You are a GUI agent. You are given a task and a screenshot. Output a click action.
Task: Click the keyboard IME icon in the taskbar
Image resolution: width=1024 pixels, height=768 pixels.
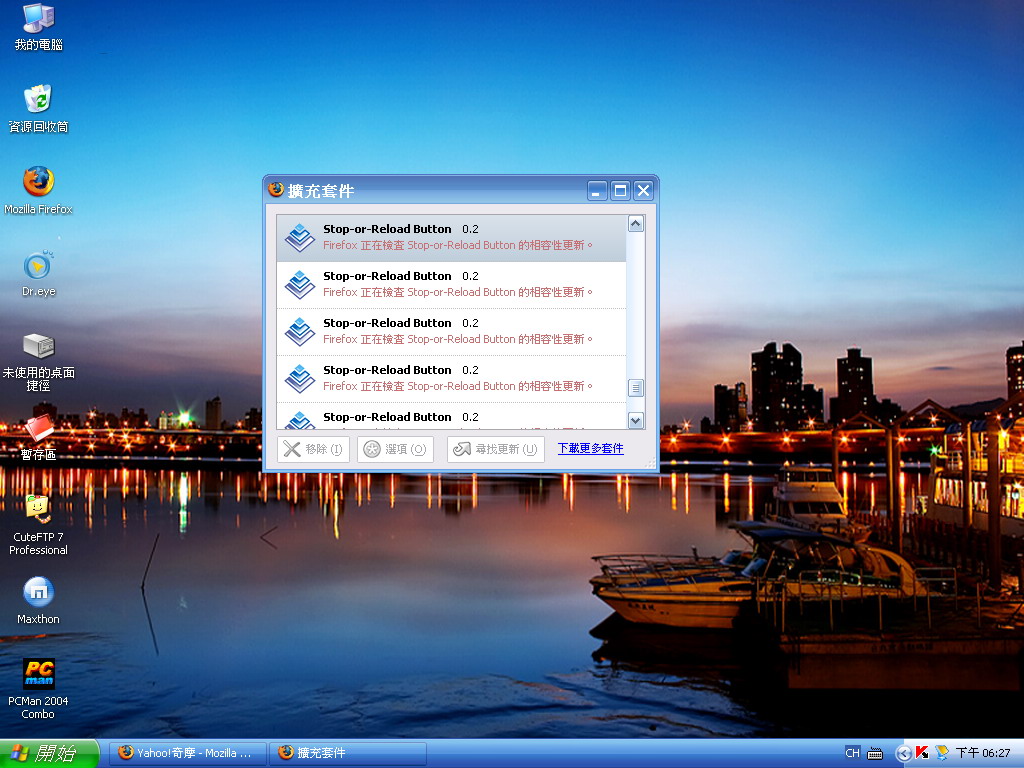pyautogui.click(x=874, y=754)
